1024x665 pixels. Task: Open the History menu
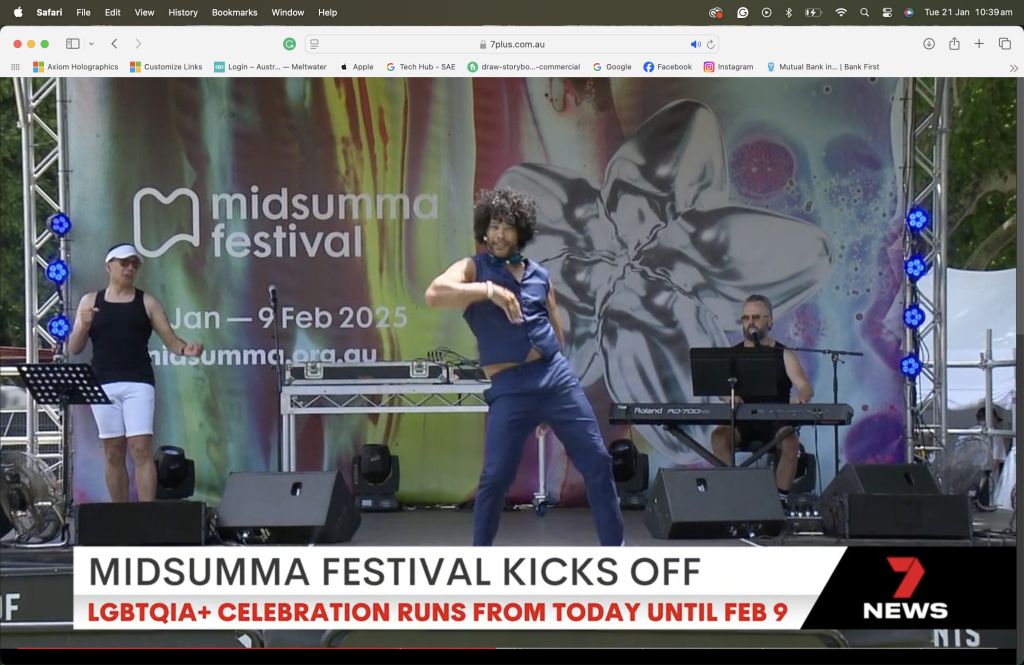(183, 12)
